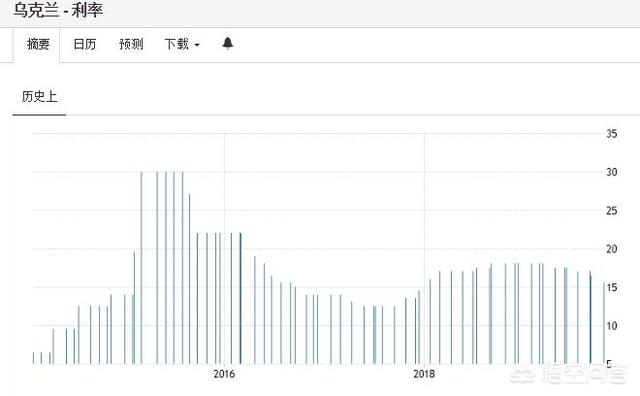
Task: Click the 2016 x-axis label
Action: click(x=224, y=374)
